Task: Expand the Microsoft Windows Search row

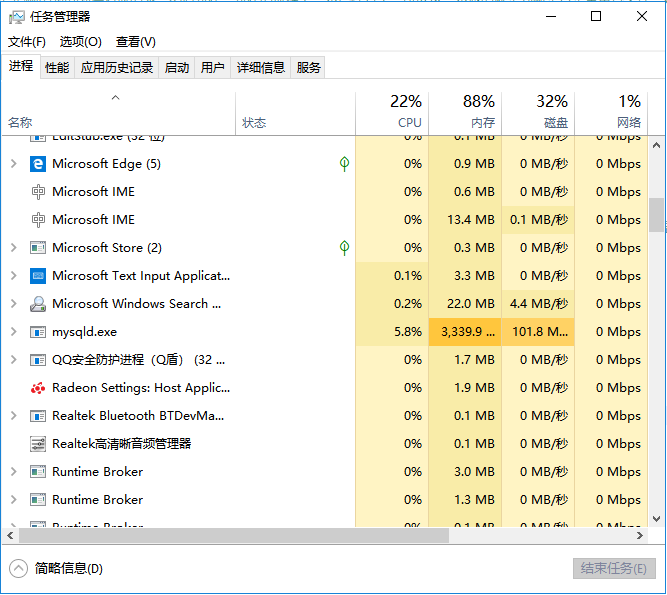Action: (x=14, y=304)
